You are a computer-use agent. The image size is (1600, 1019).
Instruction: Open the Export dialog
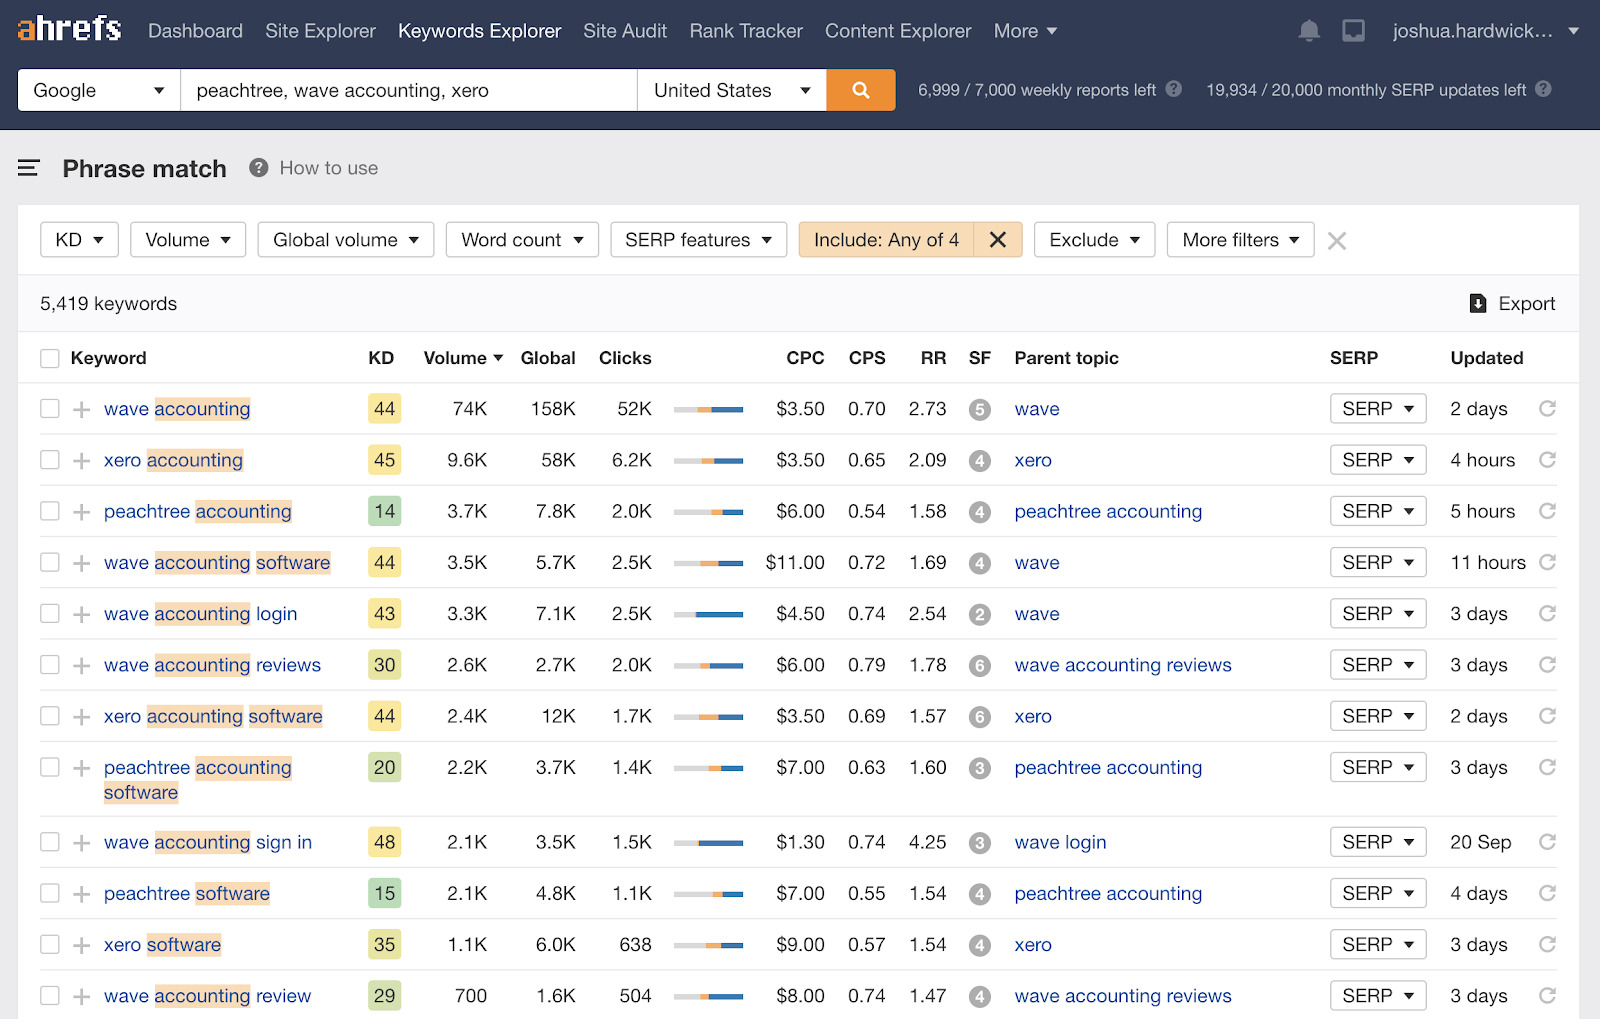[1512, 303]
